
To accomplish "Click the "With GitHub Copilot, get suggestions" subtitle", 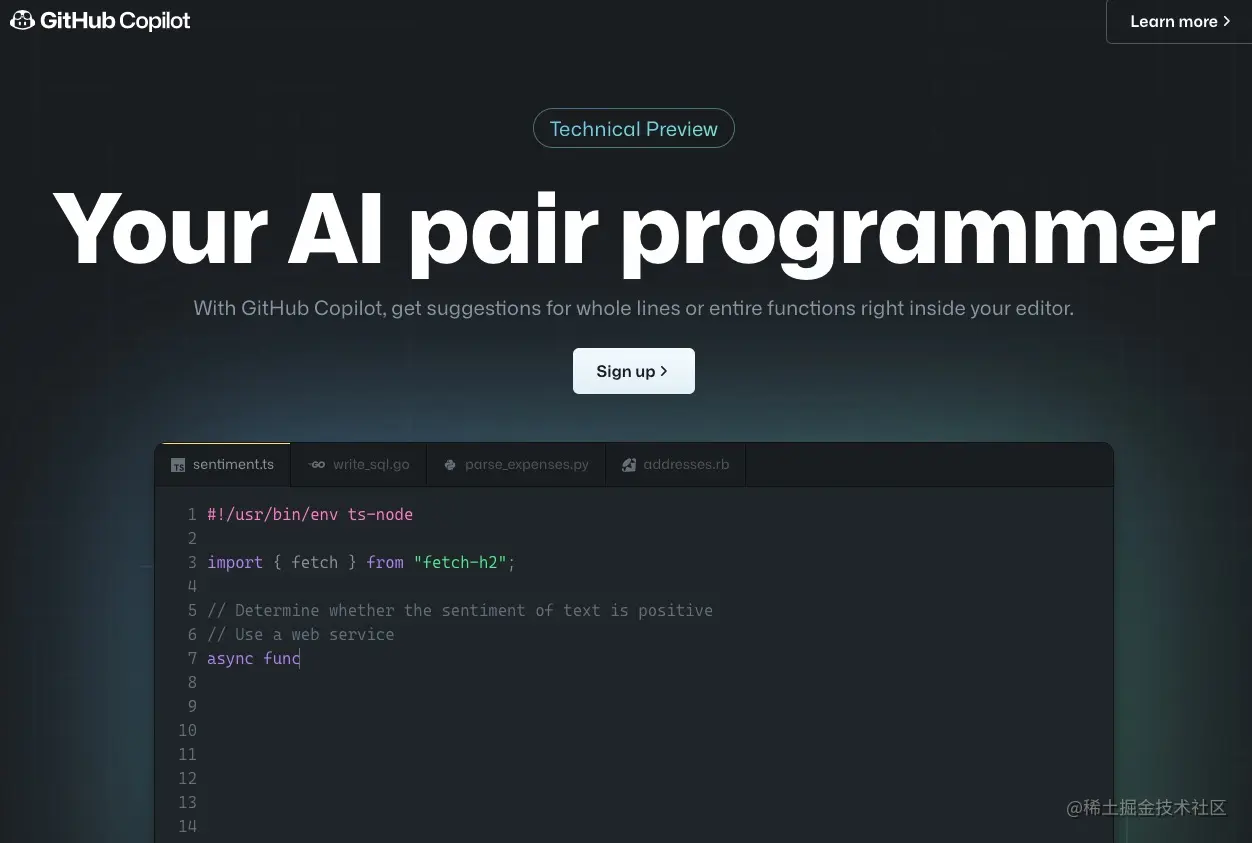I will (634, 308).
